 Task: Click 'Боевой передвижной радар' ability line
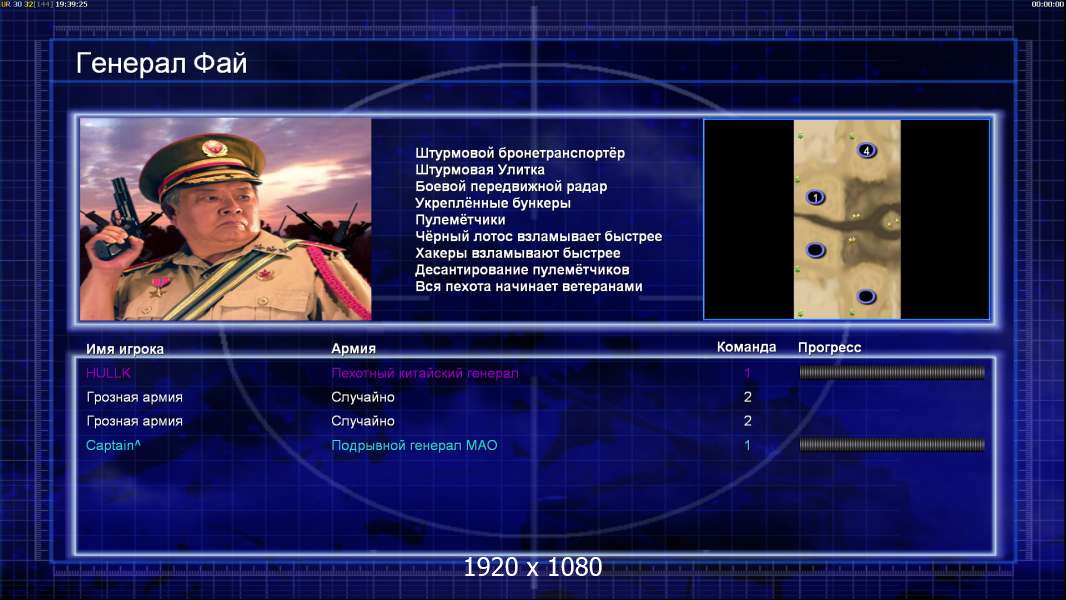point(511,186)
